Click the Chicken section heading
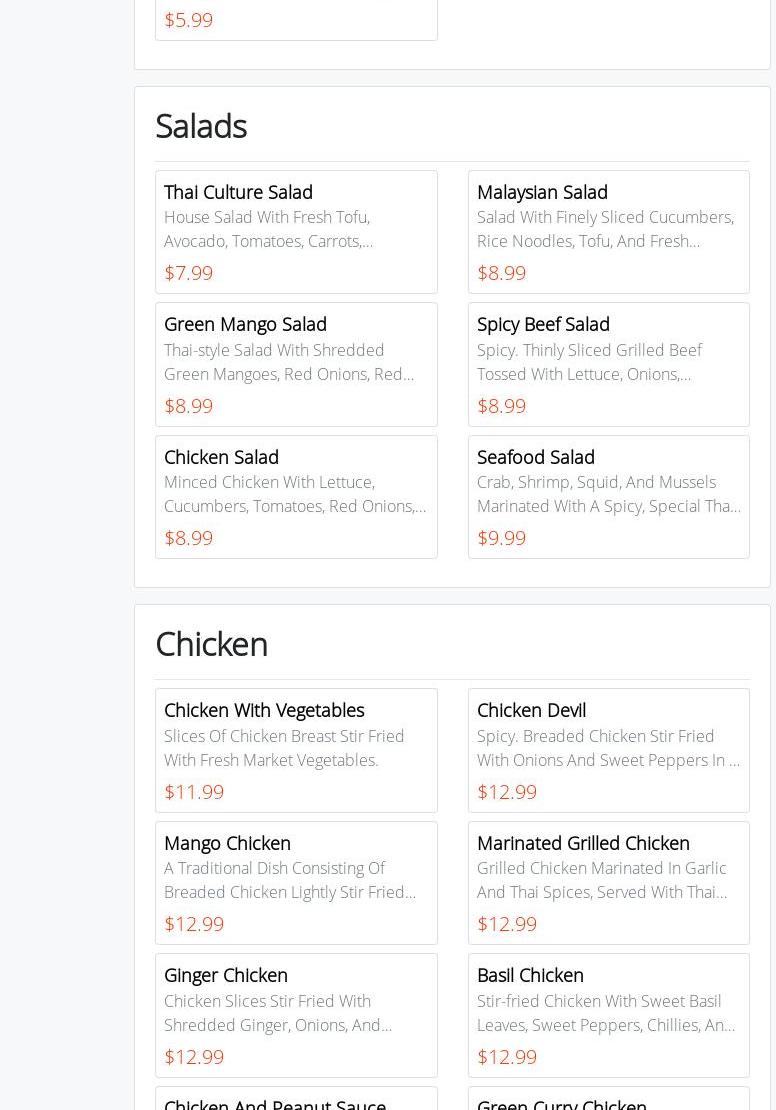Viewport: 776px width, 1110px height. point(211,644)
